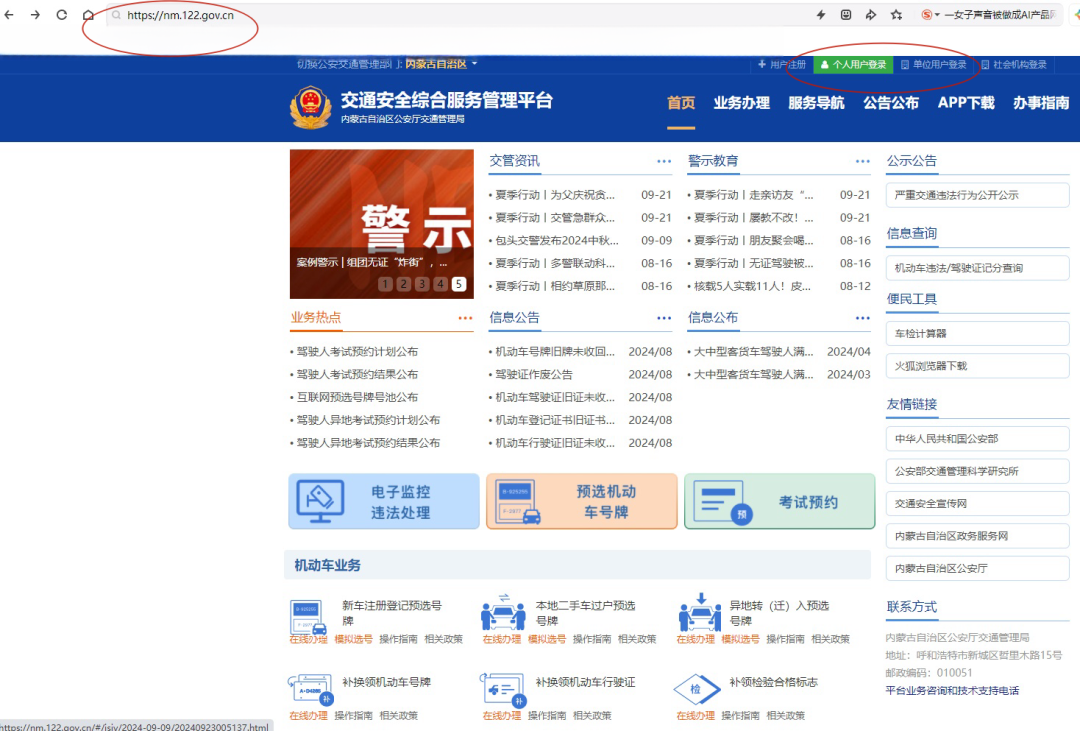Click the green 个人用户登录 button
This screenshot has width=1080, height=731.
point(852,65)
